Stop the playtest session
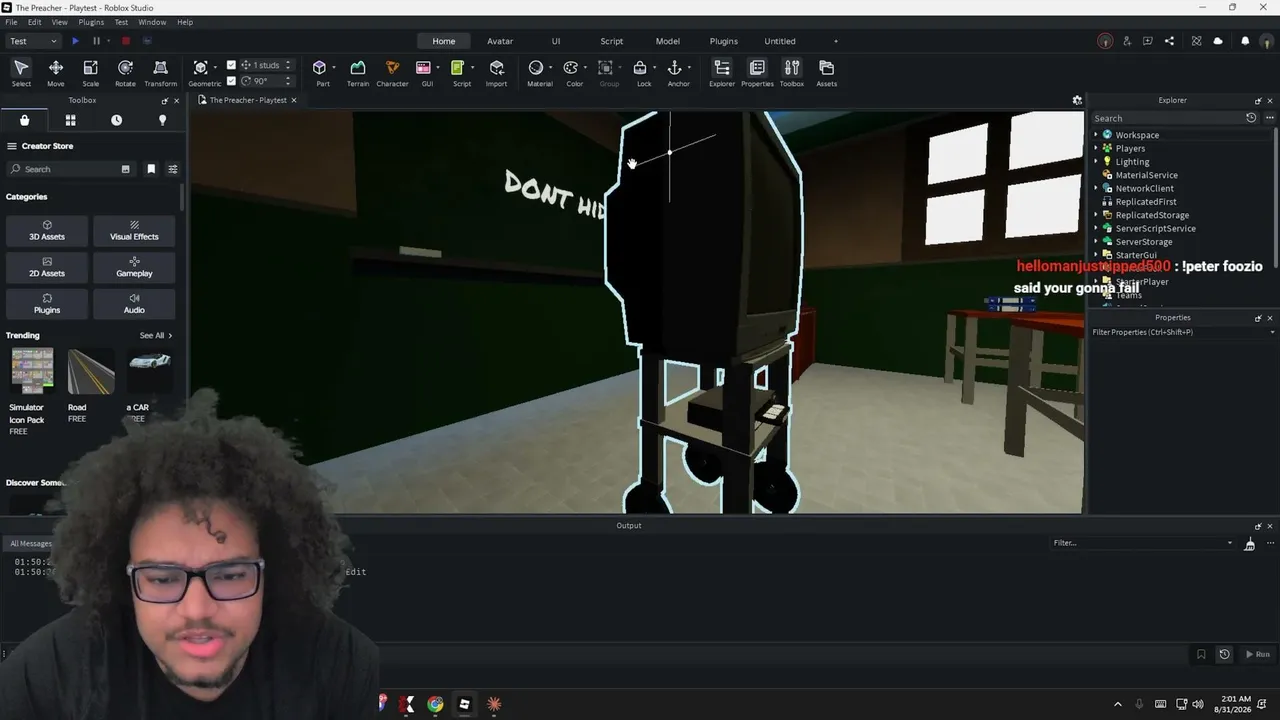Image resolution: width=1280 pixels, height=720 pixels. coord(126,41)
